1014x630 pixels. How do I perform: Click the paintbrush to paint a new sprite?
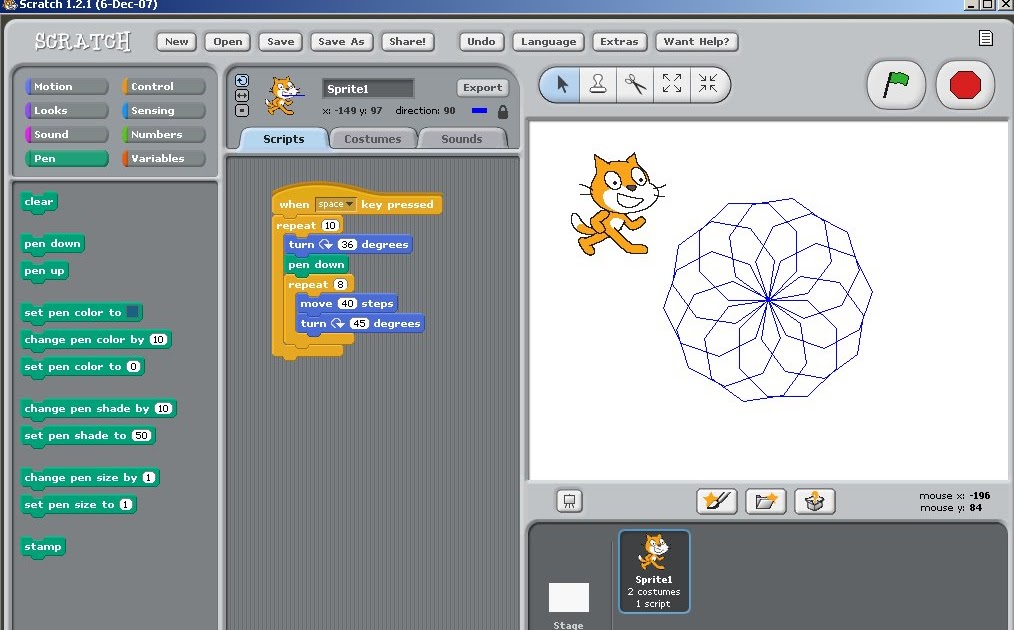point(716,501)
